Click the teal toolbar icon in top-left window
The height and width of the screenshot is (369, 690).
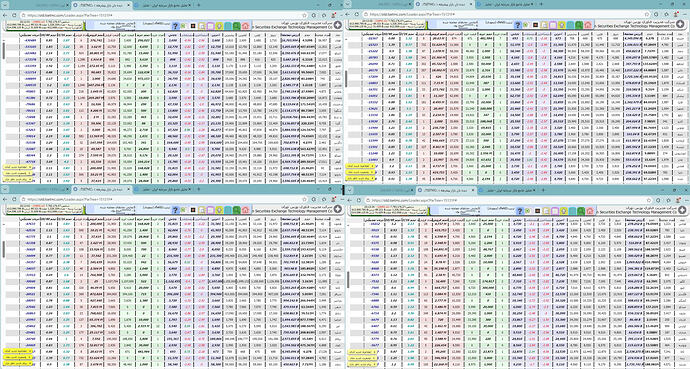point(228,26)
